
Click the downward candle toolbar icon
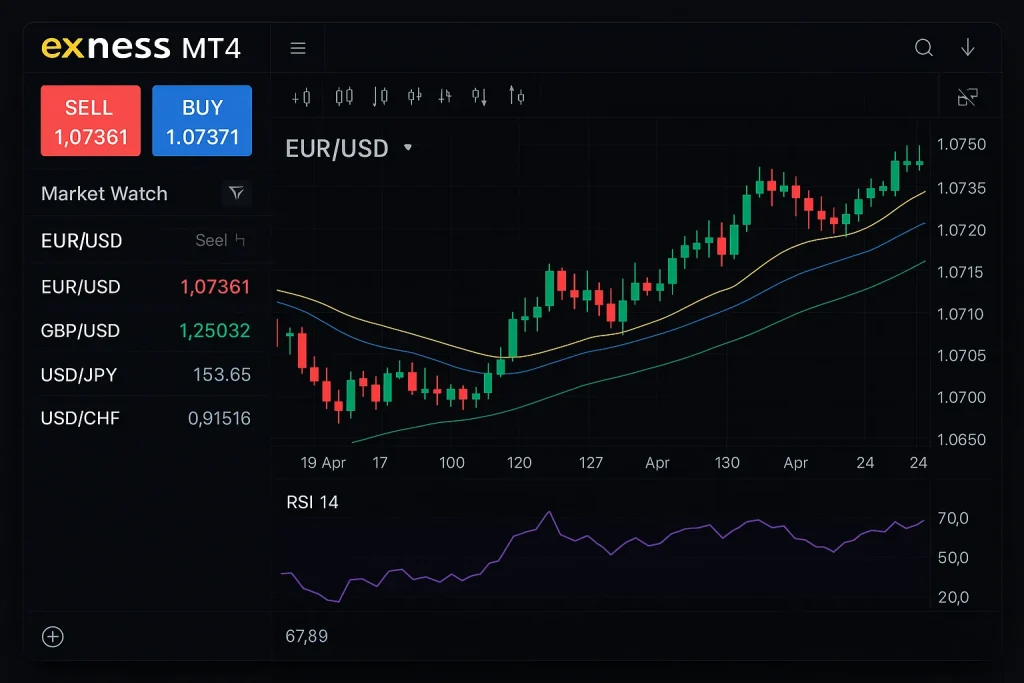click(380, 96)
